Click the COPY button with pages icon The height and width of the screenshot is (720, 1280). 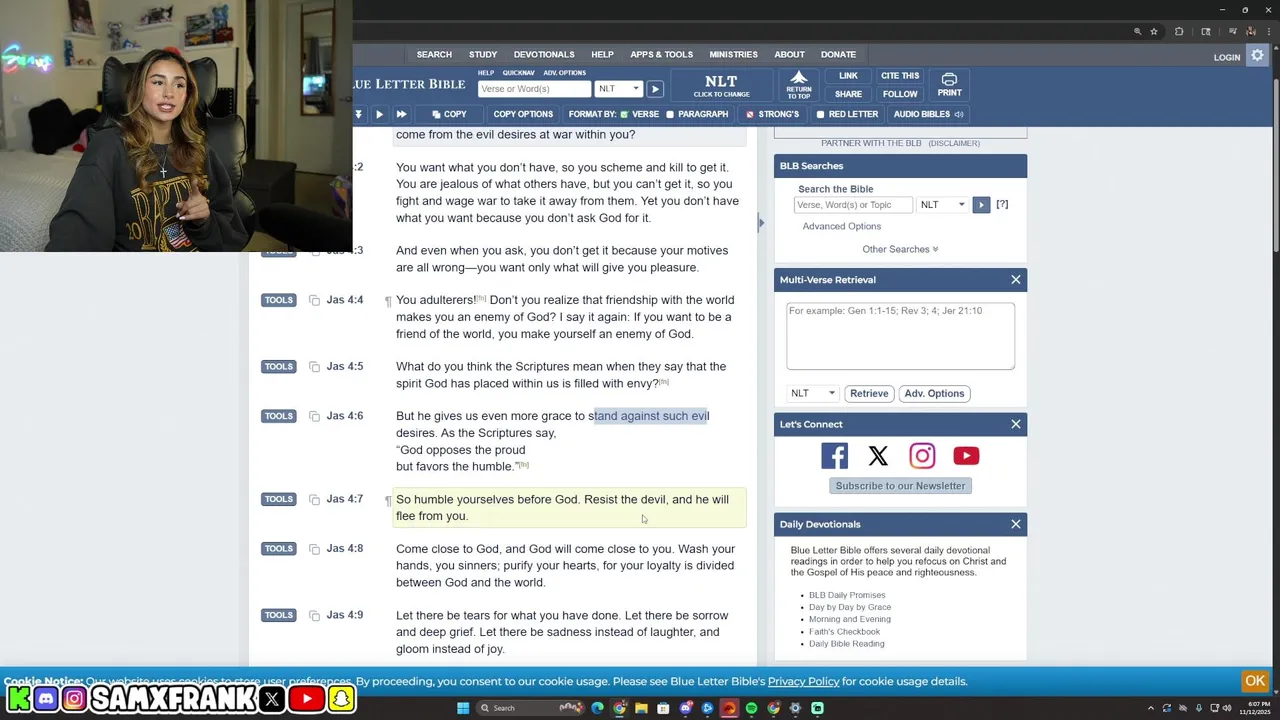pos(448,114)
